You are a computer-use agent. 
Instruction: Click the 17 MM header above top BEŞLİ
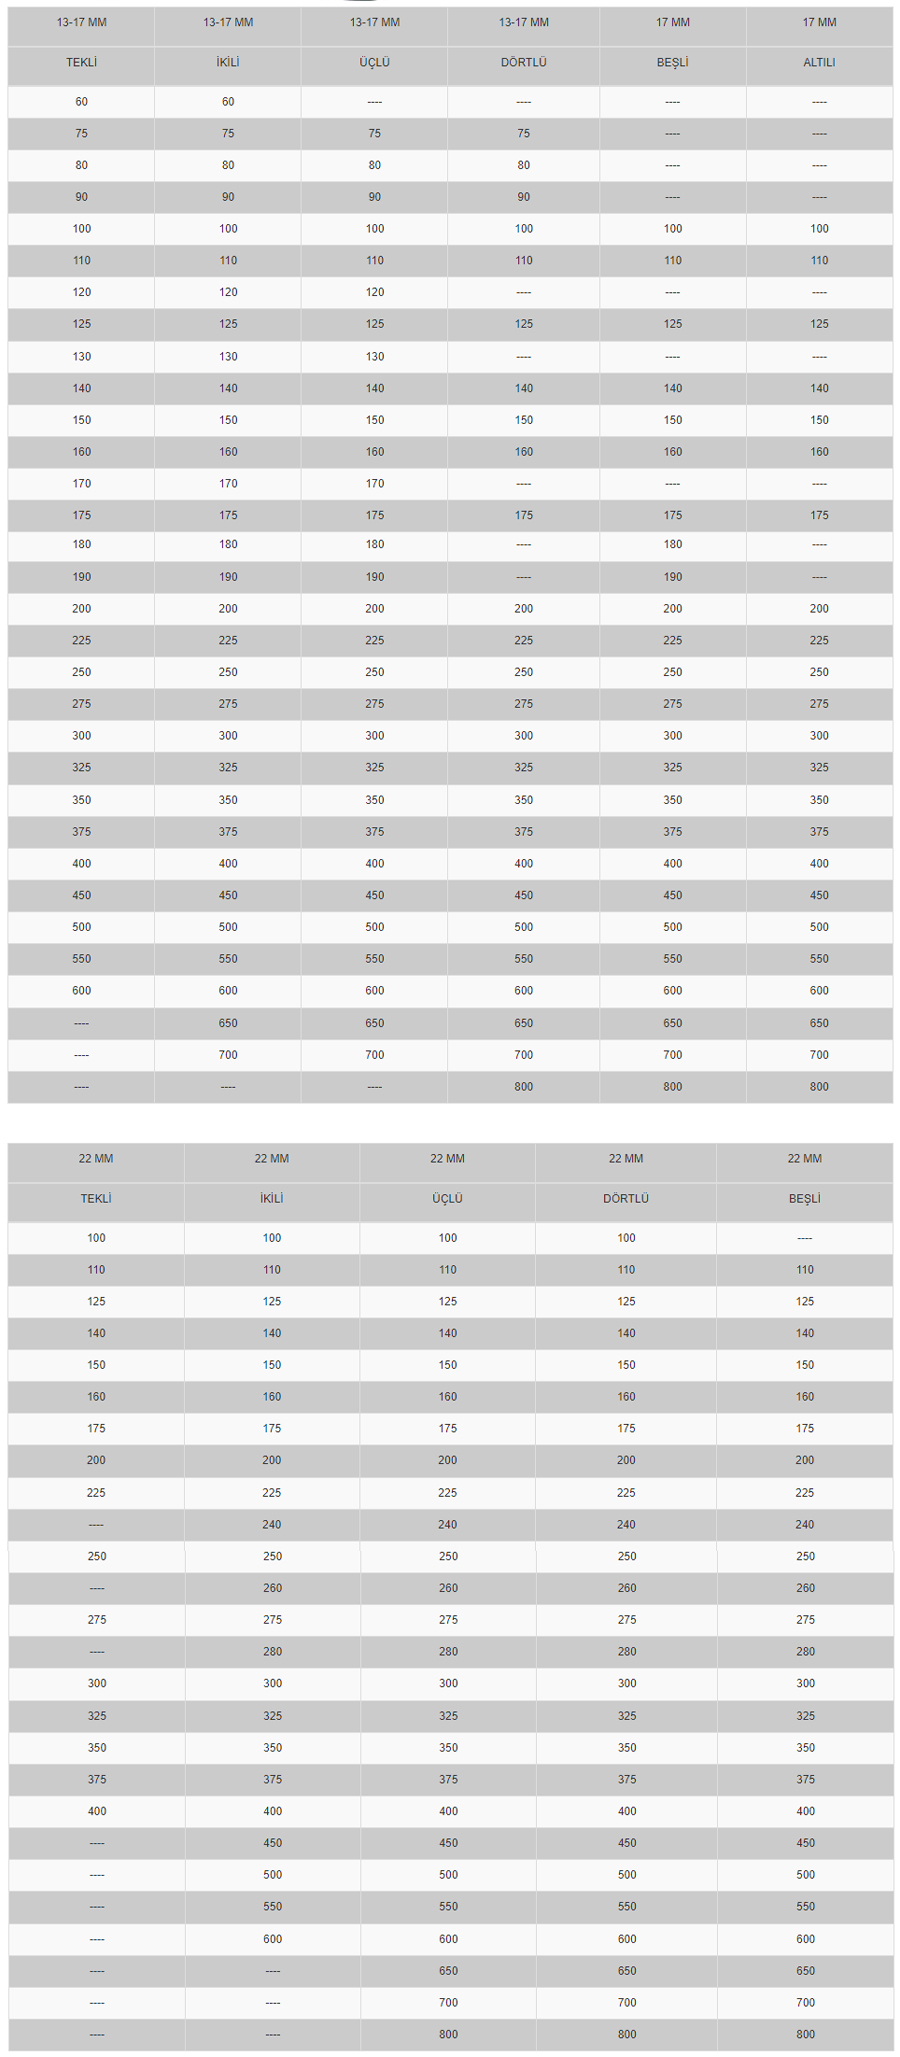[x=672, y=22]
